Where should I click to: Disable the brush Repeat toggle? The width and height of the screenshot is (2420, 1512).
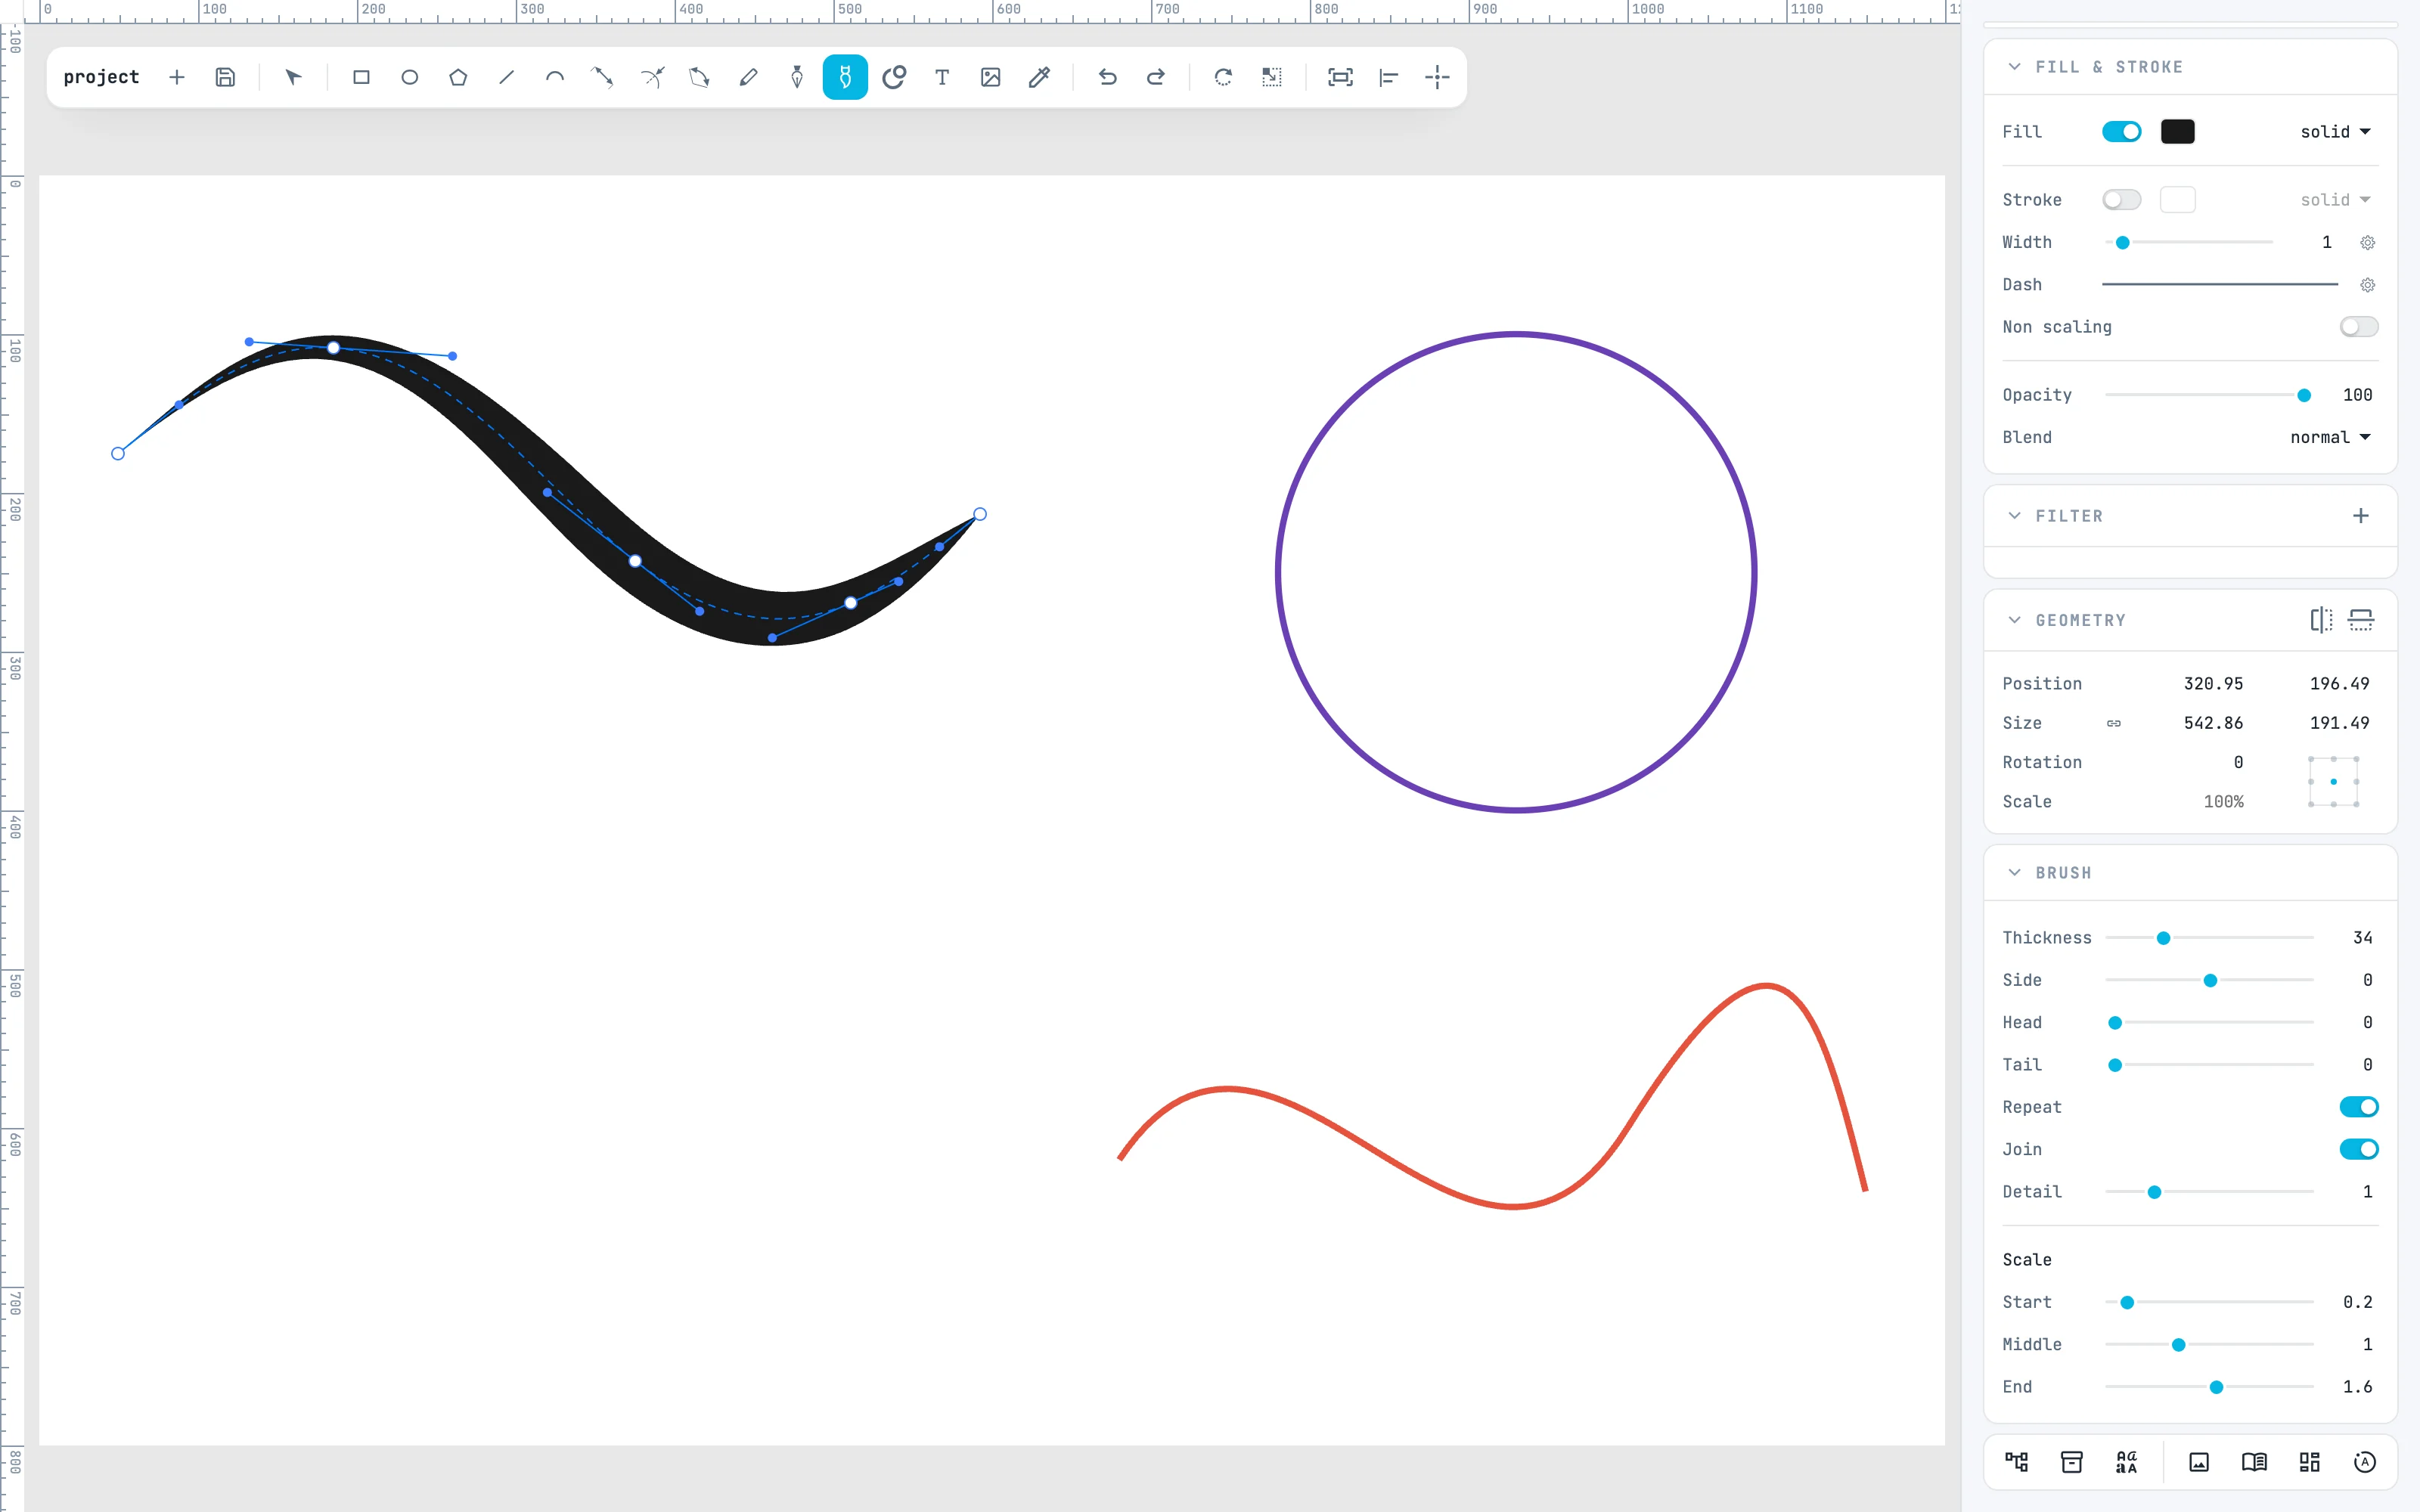[x=2358, y=1107]
